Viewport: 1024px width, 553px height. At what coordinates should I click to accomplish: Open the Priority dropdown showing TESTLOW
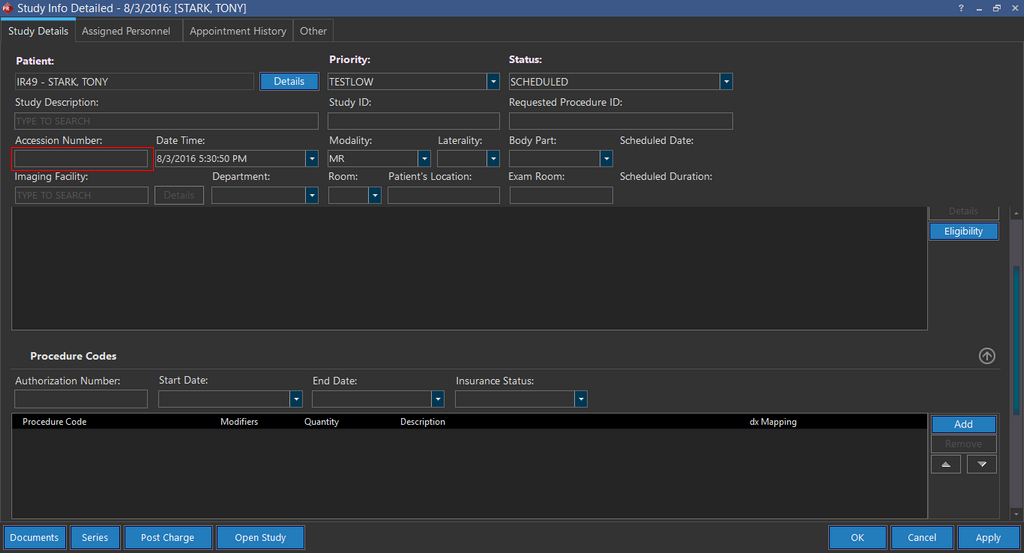click(493, 82)
